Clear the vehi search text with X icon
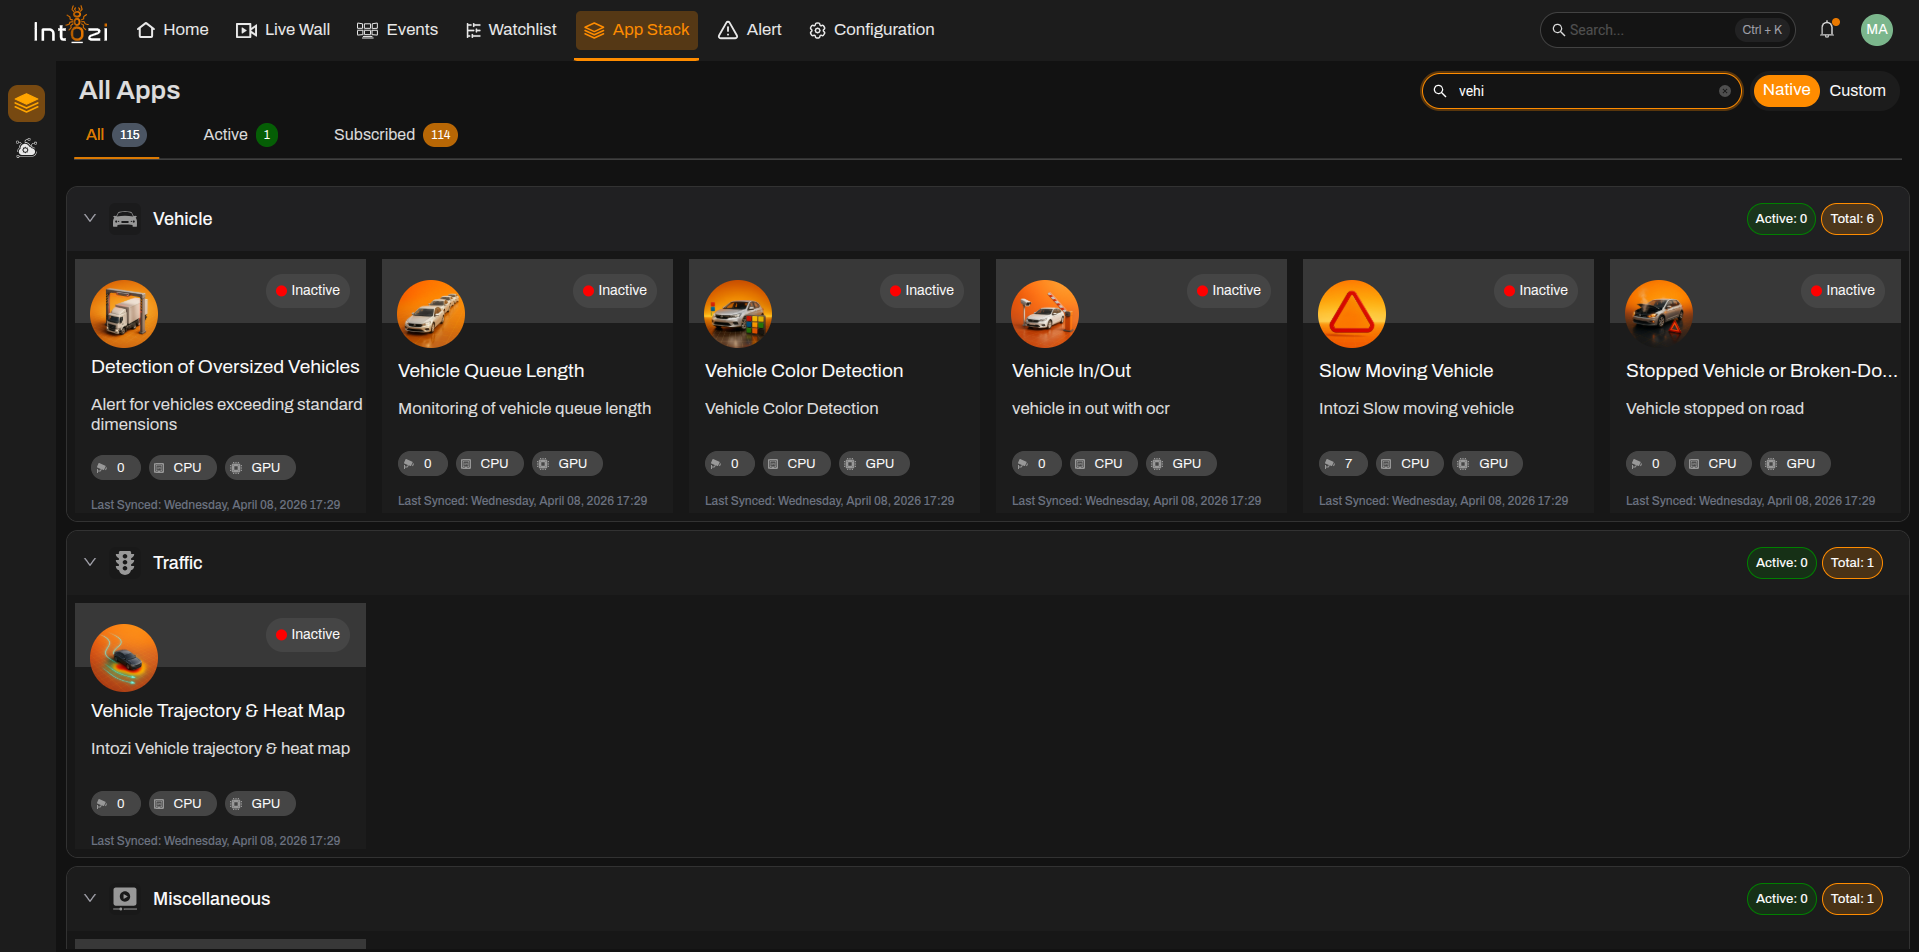The image size is (1919, 952). tap(1725, 91)
